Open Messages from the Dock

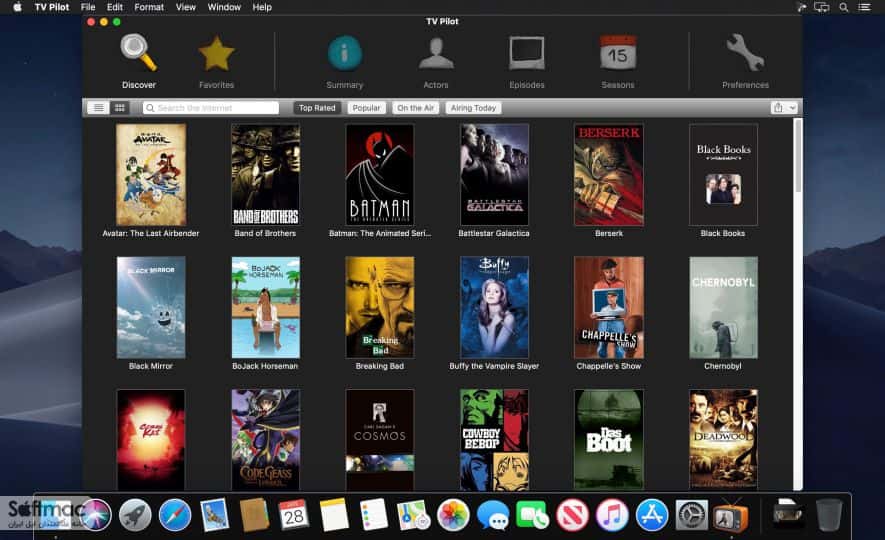click(493, 515)
